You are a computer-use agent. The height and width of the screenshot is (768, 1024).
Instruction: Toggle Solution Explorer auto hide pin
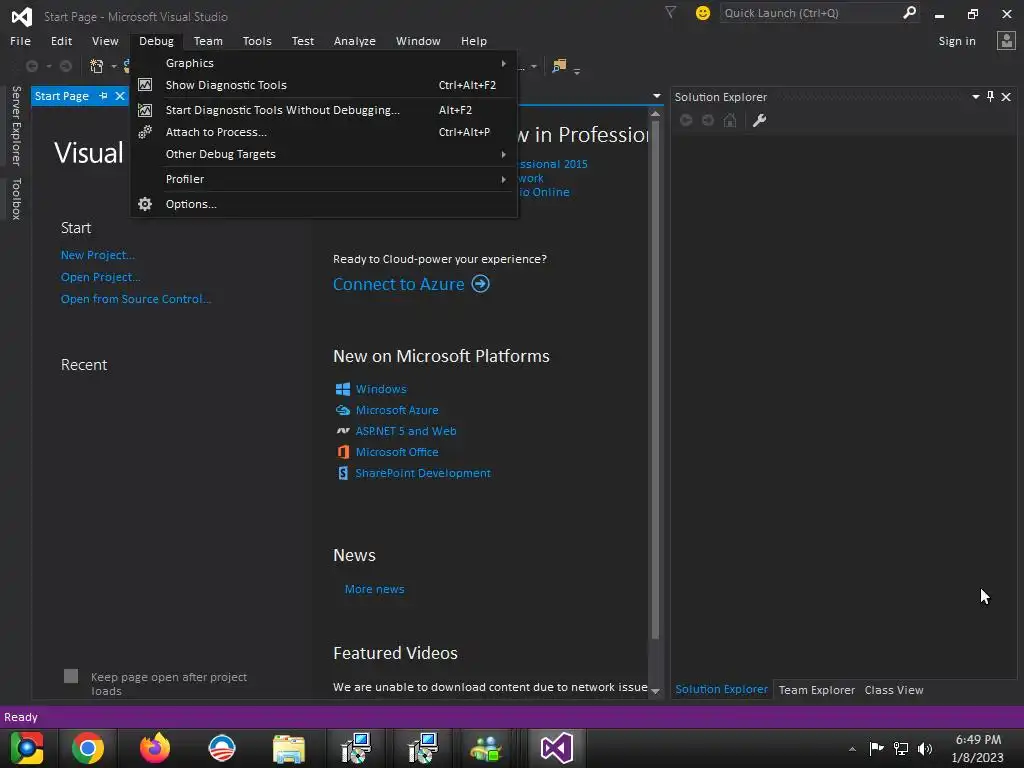click(x=991, y=97)
